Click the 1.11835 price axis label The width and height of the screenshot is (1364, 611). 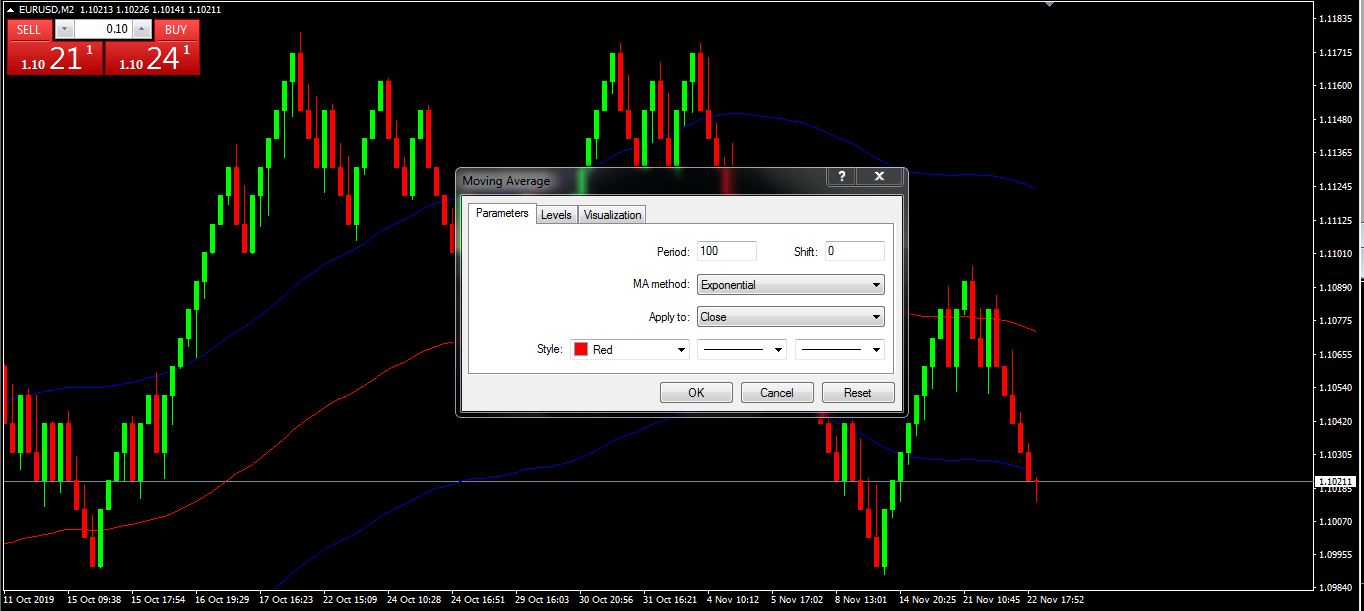pyautogui.click(x=1336, y=19)
